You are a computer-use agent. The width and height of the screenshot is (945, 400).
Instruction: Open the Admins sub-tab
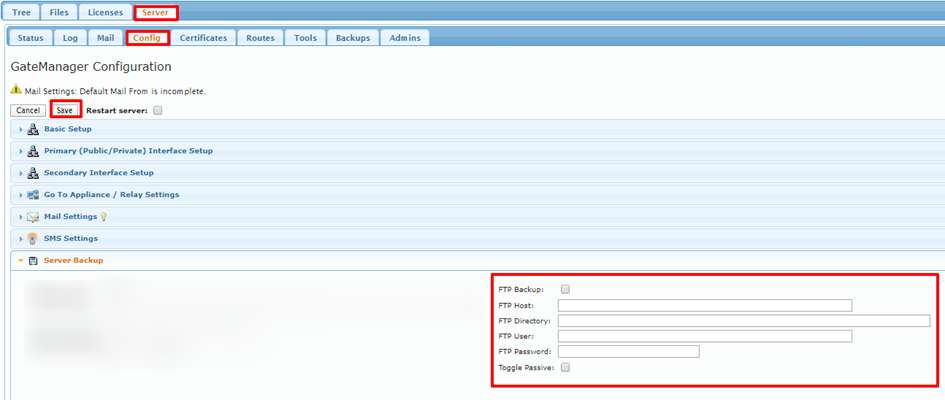coord(405,37)
